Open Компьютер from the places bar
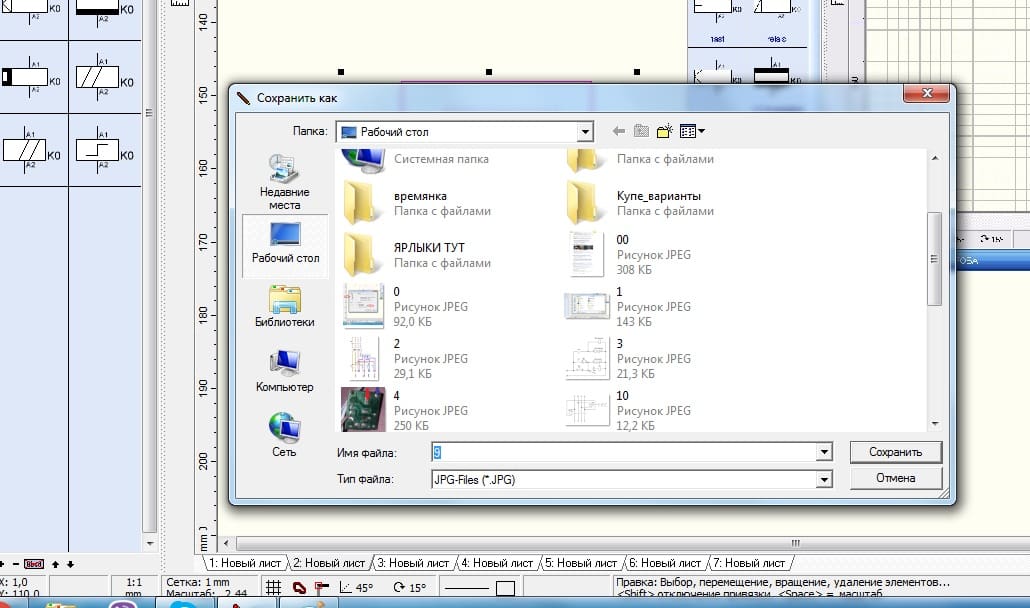Image resolution: width=1030 pixels, height=608 pixels. point(285,370)
